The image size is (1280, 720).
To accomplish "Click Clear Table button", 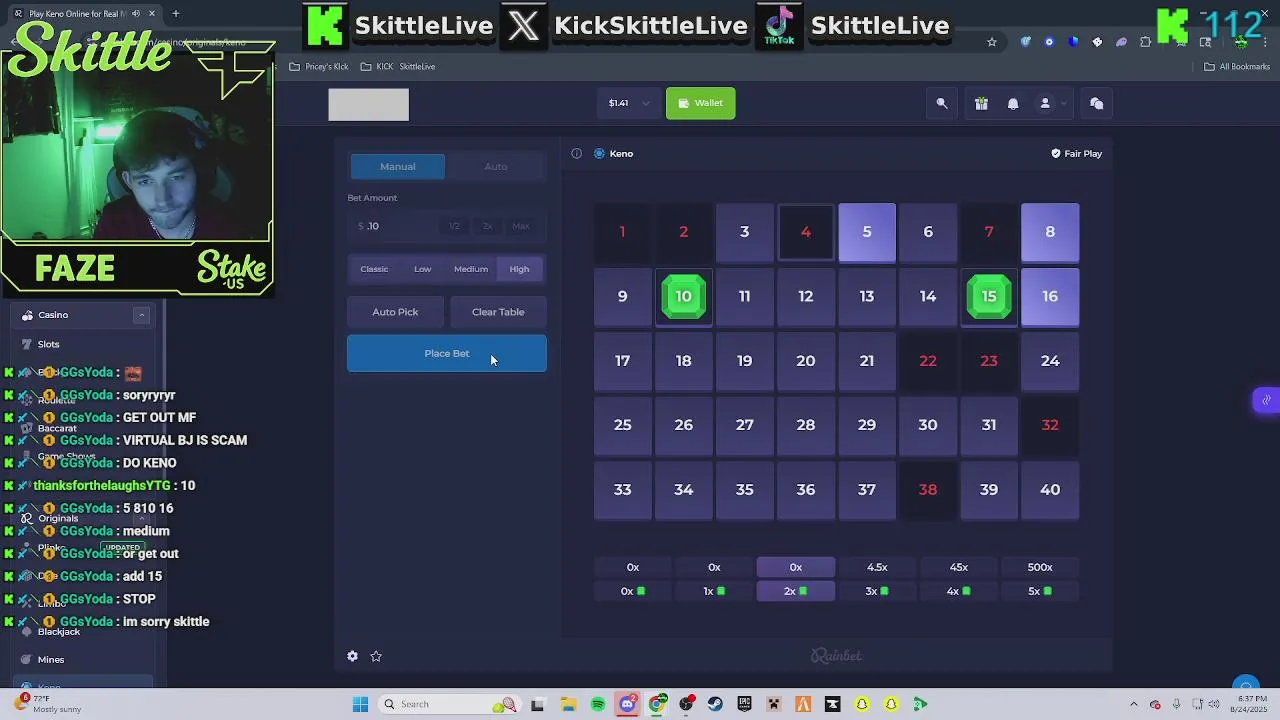I will [x=498, y=312].
